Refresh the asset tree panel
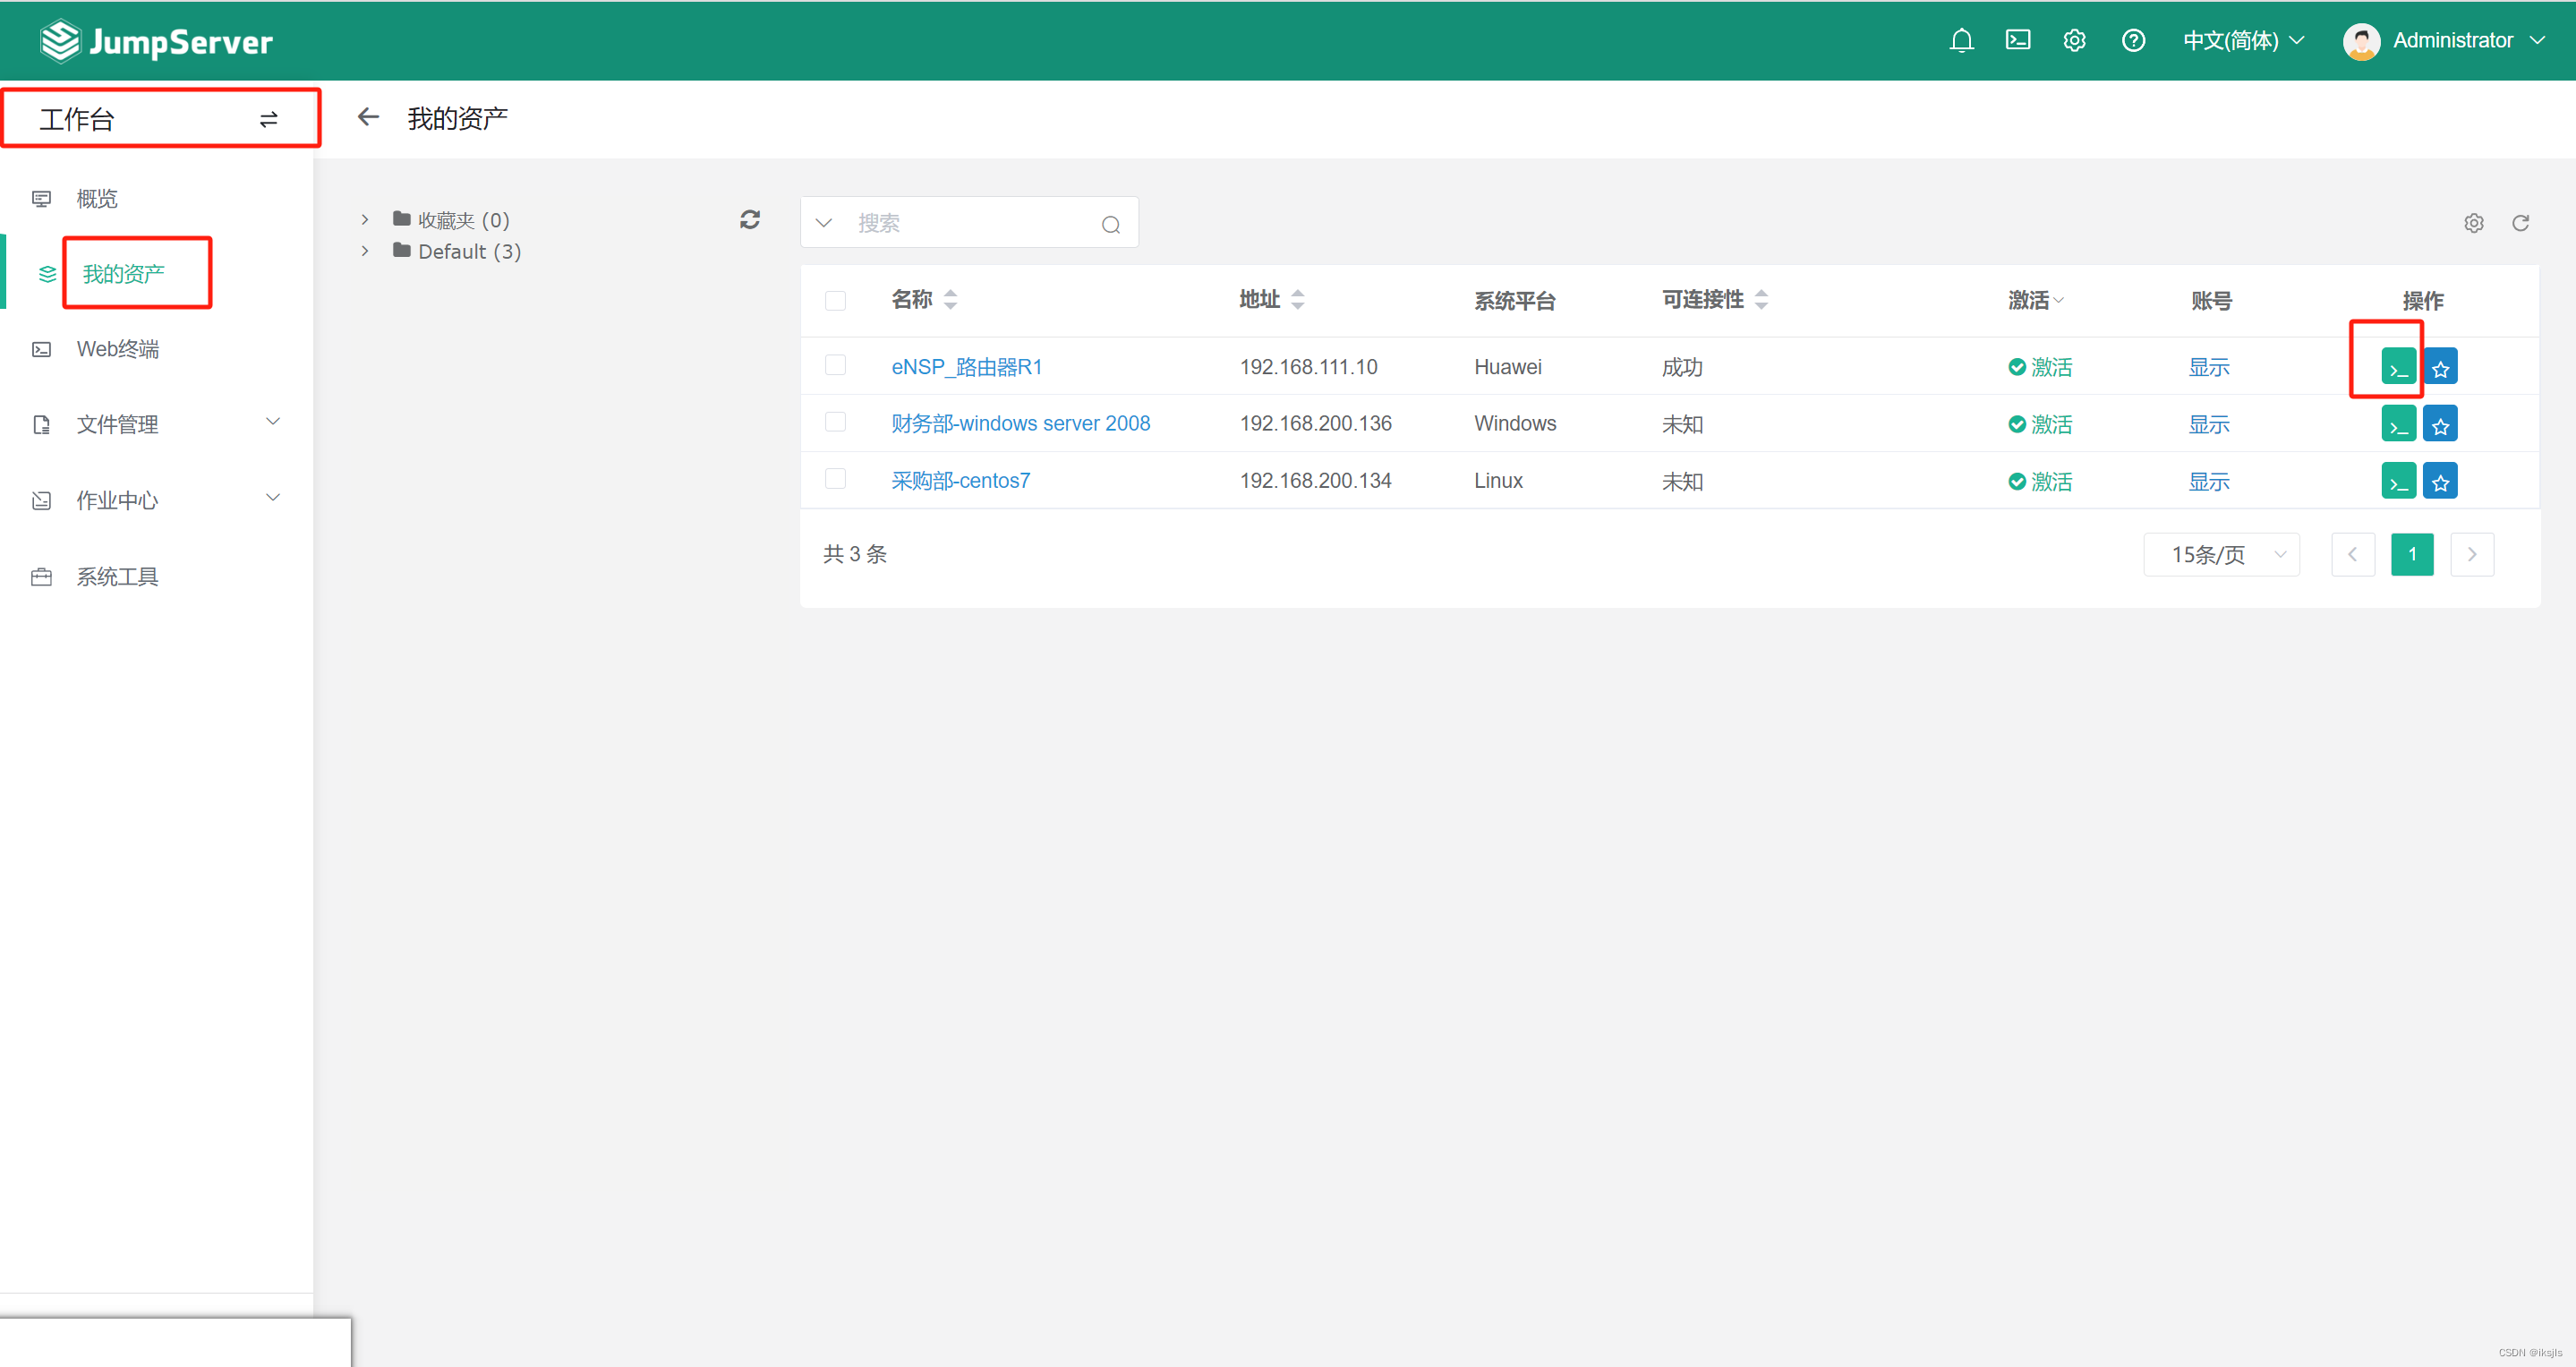2576x1367 pixels. pyautogui.click(x=749, y=219)
